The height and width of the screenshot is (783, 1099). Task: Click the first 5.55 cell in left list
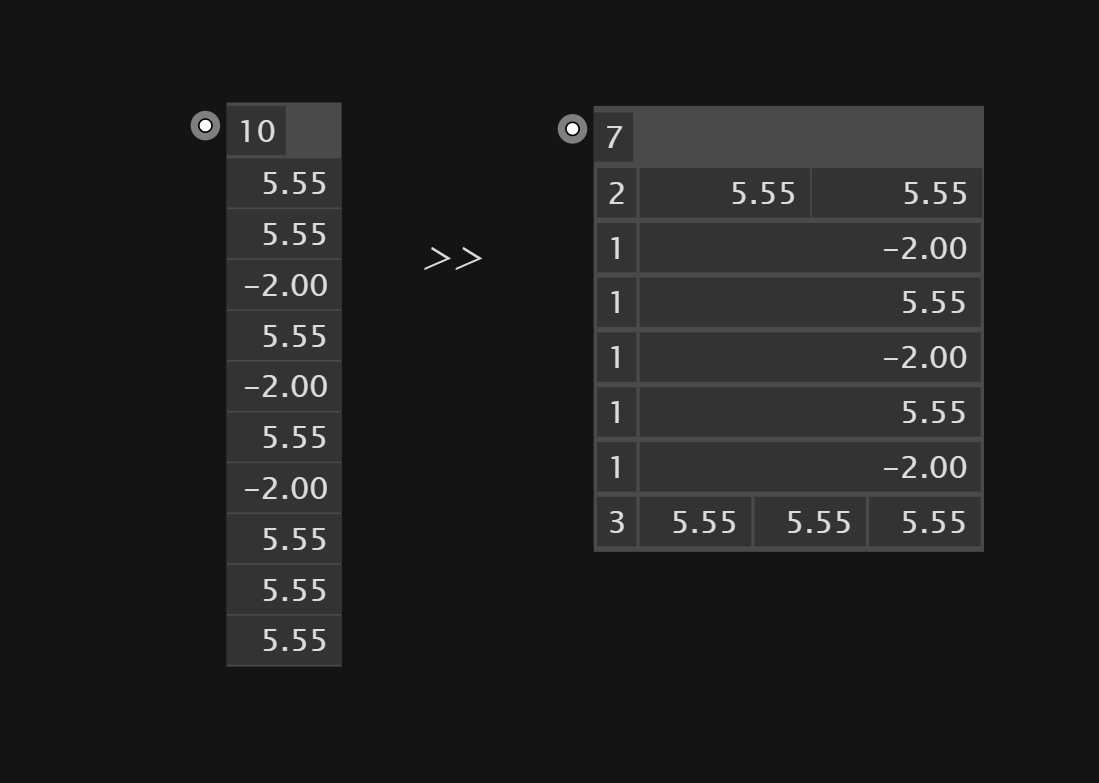[x=284, y=184]
